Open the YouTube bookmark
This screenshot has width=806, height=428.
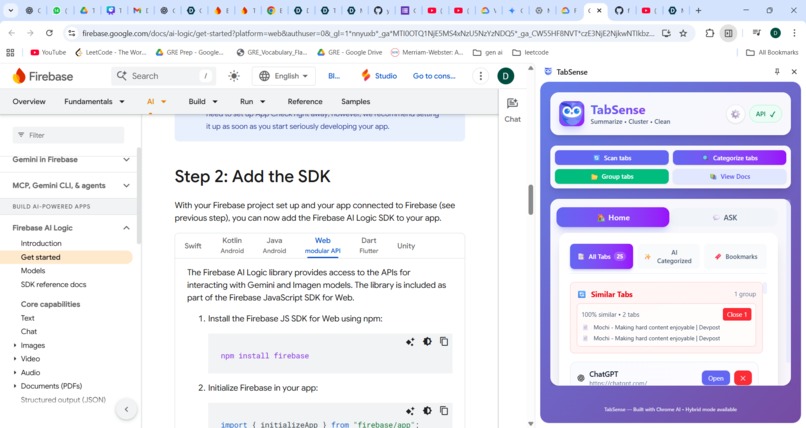48,52
